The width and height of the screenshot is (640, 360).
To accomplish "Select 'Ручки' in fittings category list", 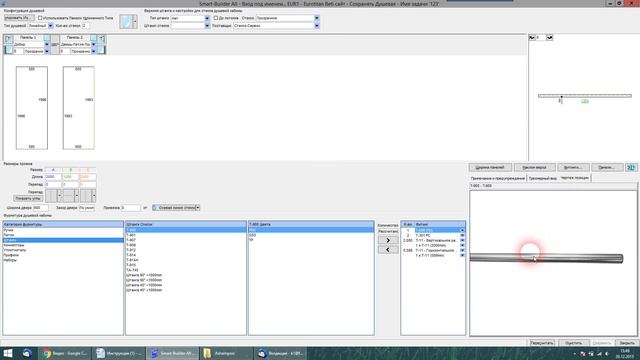I will coord(63,230).
